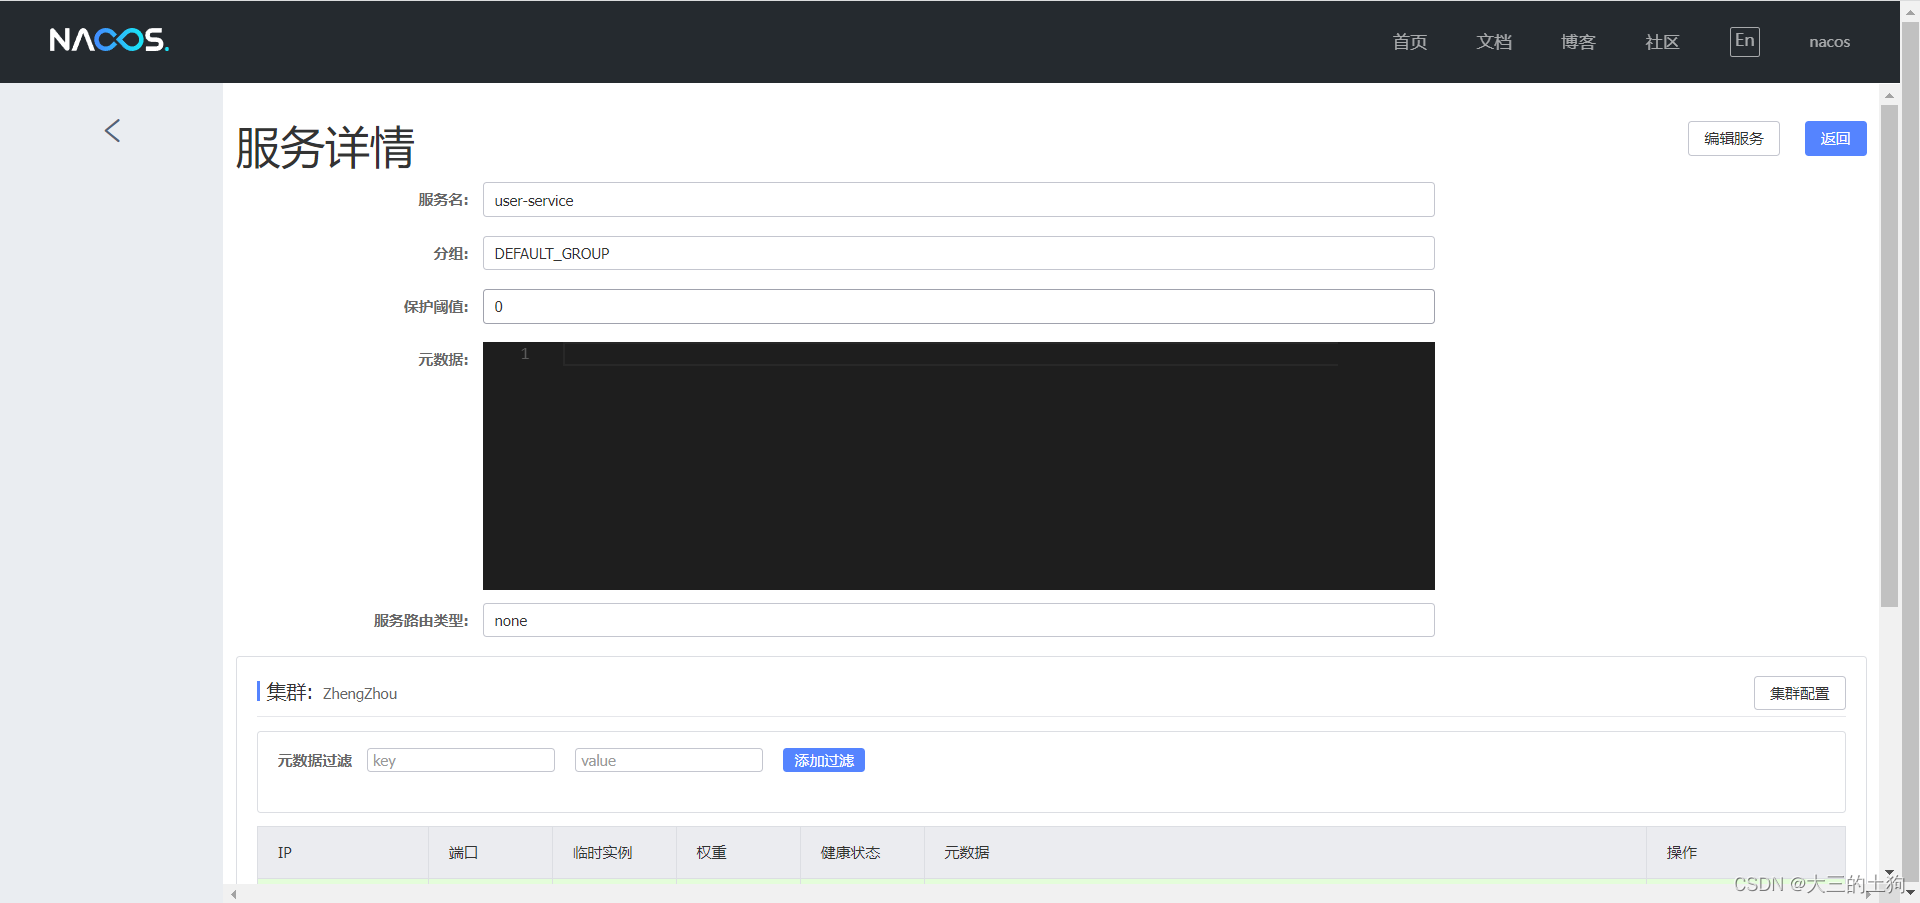Click the 元数据过滤 label
1920x903 pixels.
(x=315, y=761)
